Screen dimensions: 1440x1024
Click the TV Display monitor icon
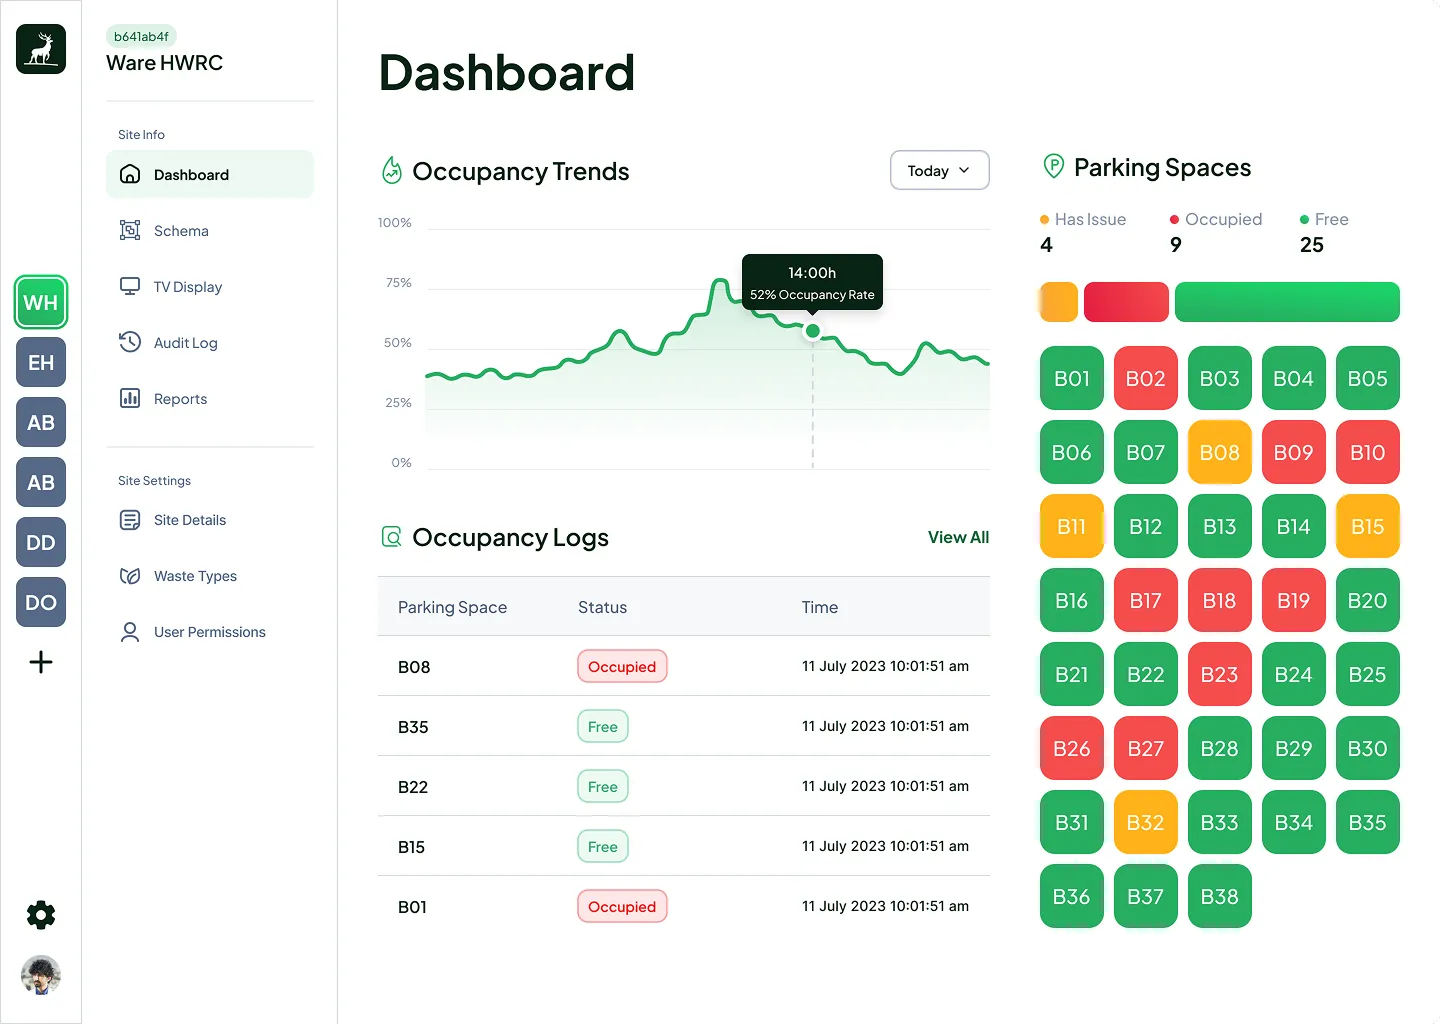pyautogui.click(x=130, y=286)
